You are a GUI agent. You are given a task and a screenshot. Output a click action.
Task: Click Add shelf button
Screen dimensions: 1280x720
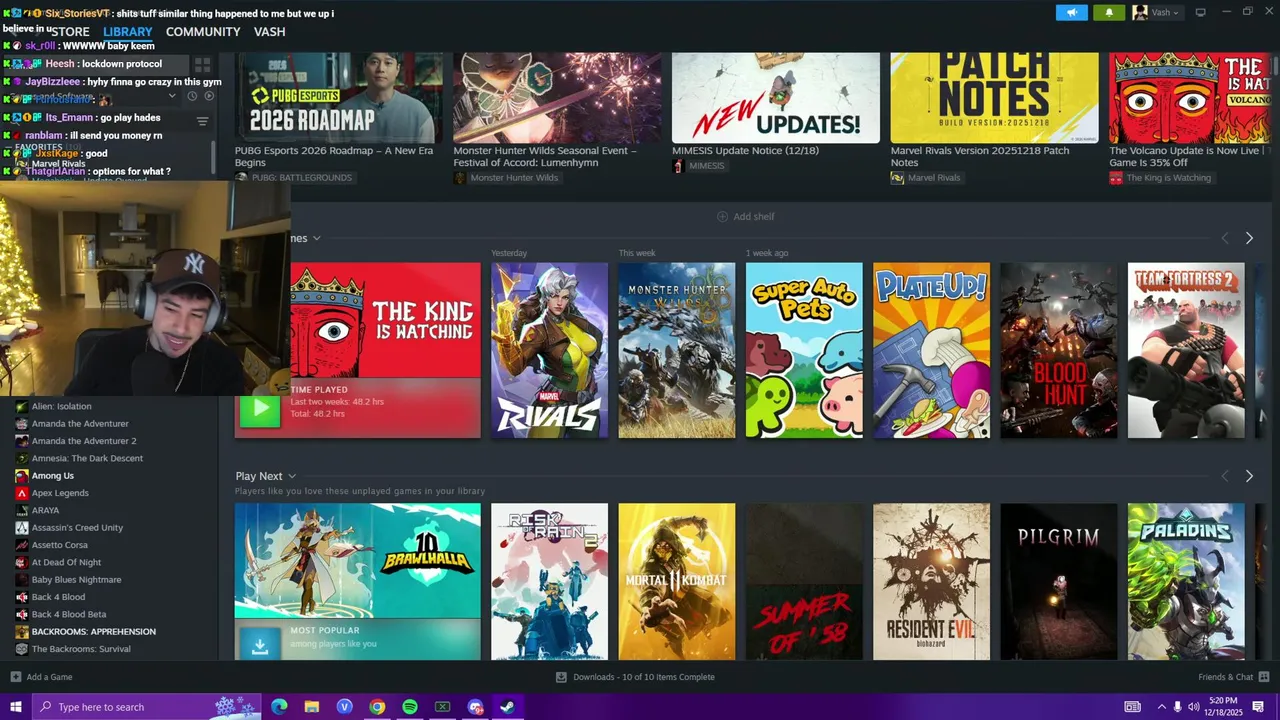tap(745, 217)
